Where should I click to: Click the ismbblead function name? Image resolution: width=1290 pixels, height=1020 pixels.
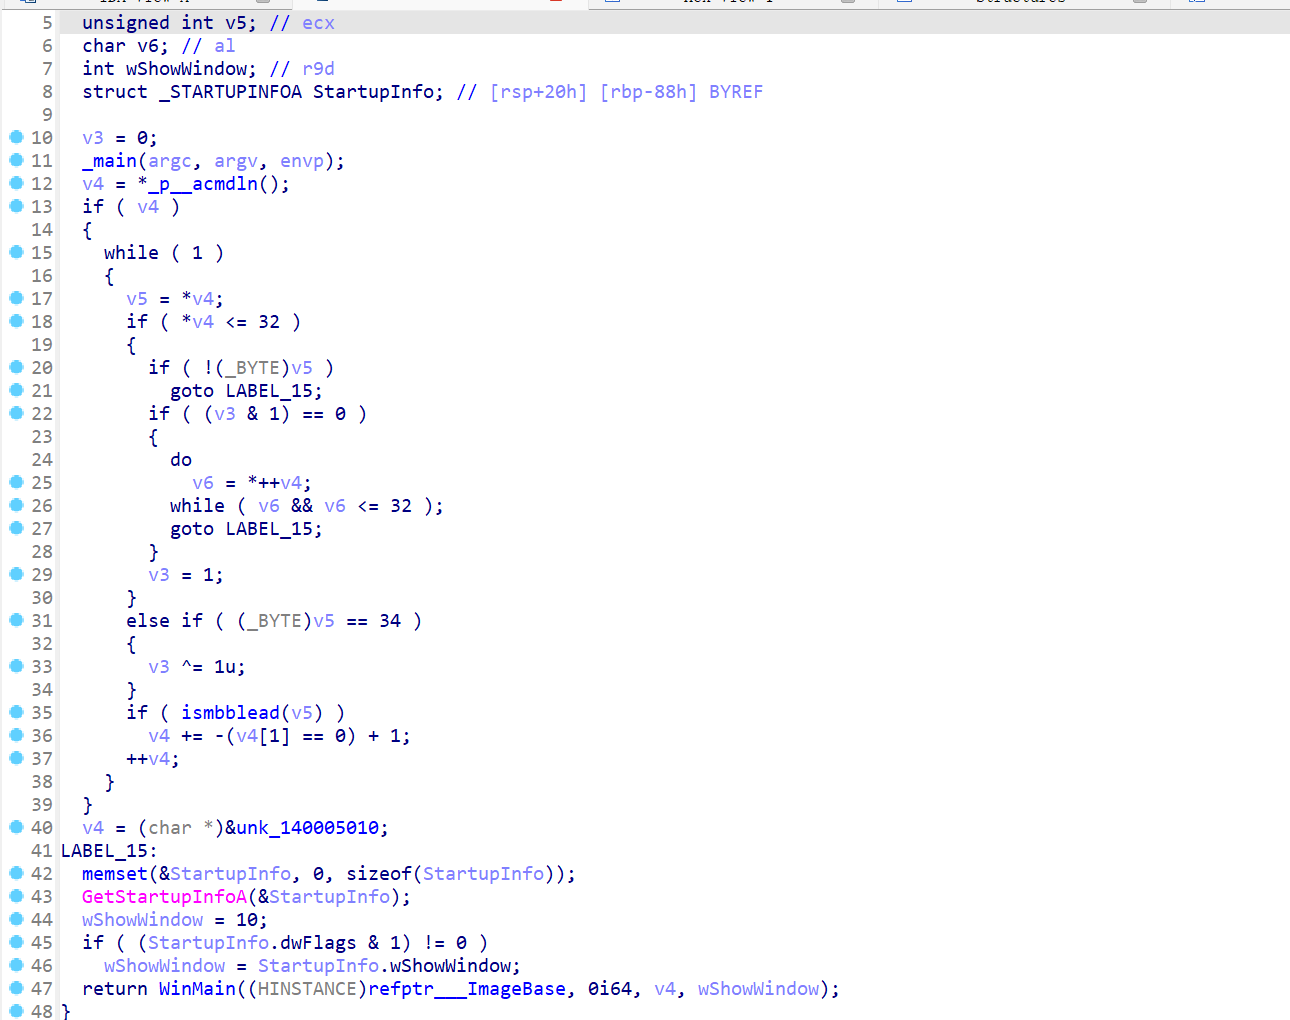point(230,713)
